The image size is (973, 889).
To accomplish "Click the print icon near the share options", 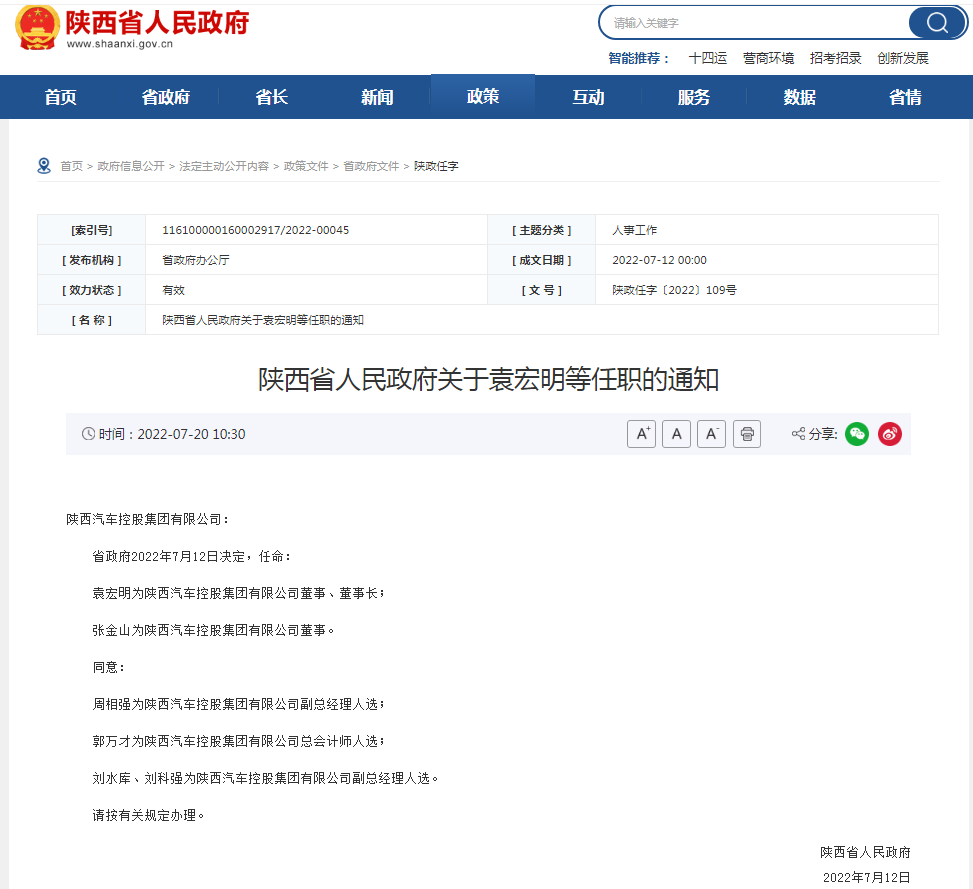I will click(x=747, y=433).
